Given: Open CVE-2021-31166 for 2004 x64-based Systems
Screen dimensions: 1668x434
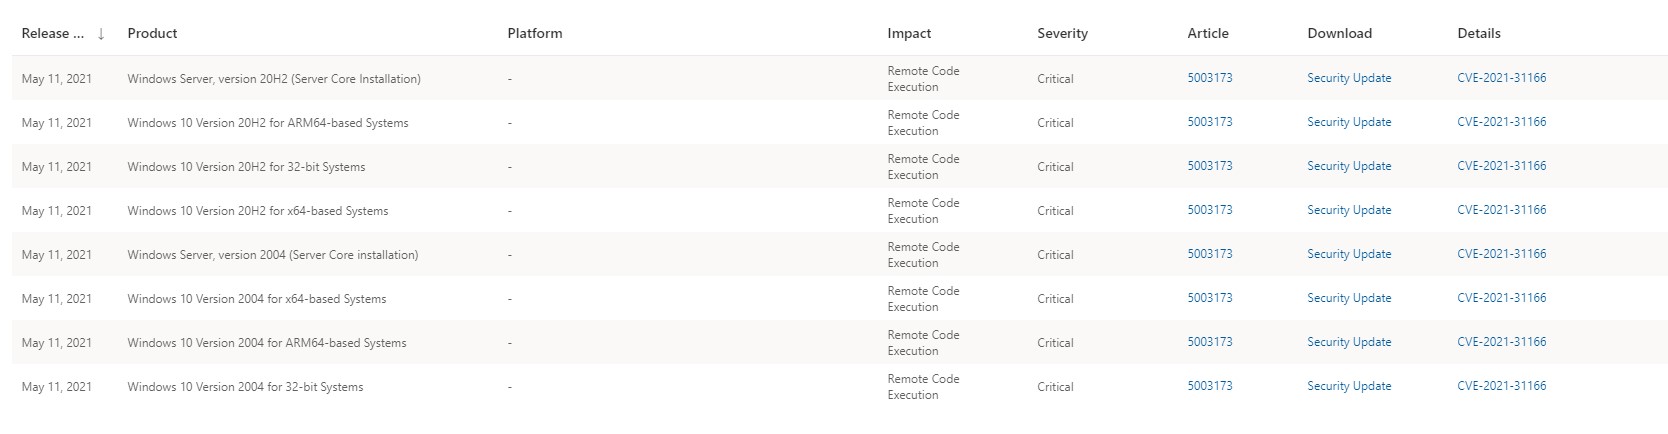Looking at the screenshot, I should 1501,298.
